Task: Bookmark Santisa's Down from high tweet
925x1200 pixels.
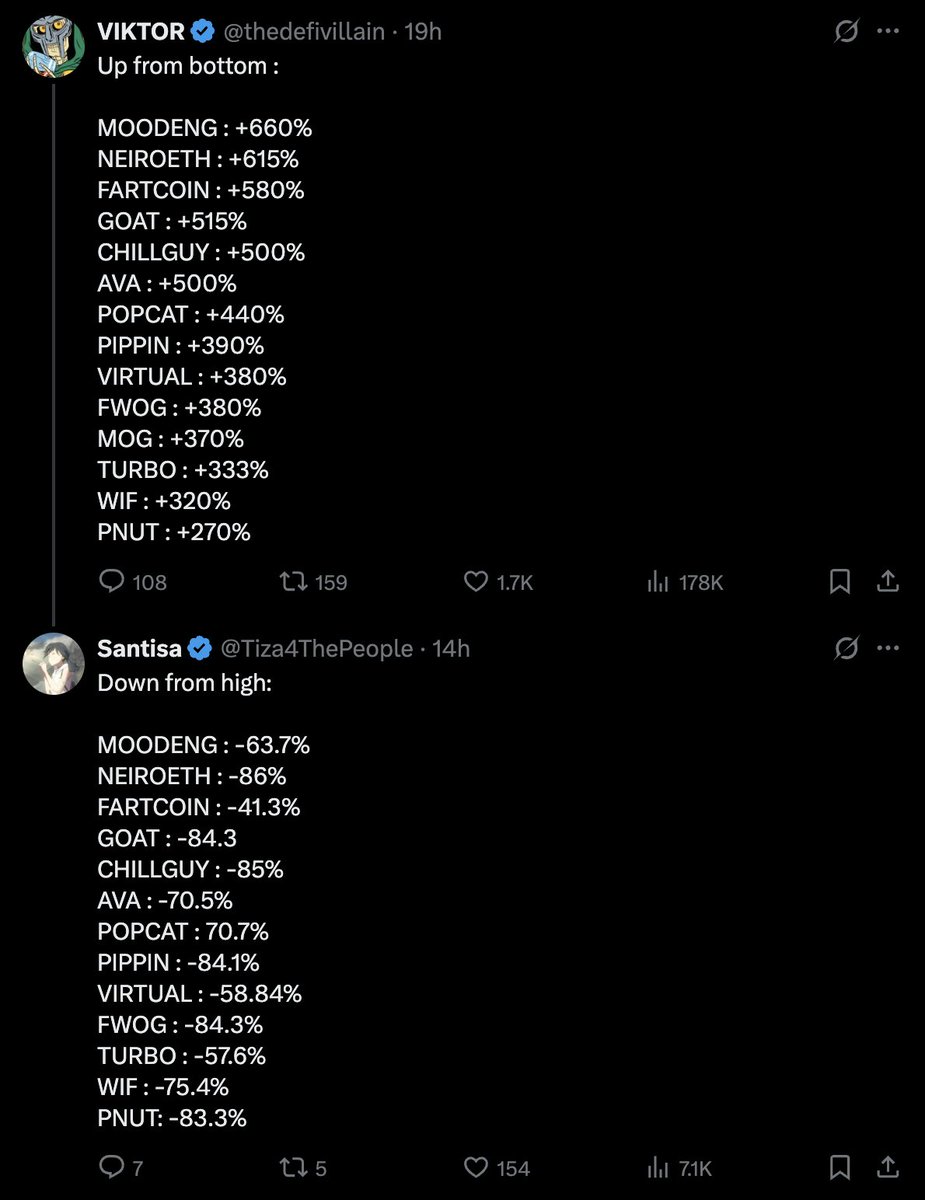Action: coord(840,1167)
